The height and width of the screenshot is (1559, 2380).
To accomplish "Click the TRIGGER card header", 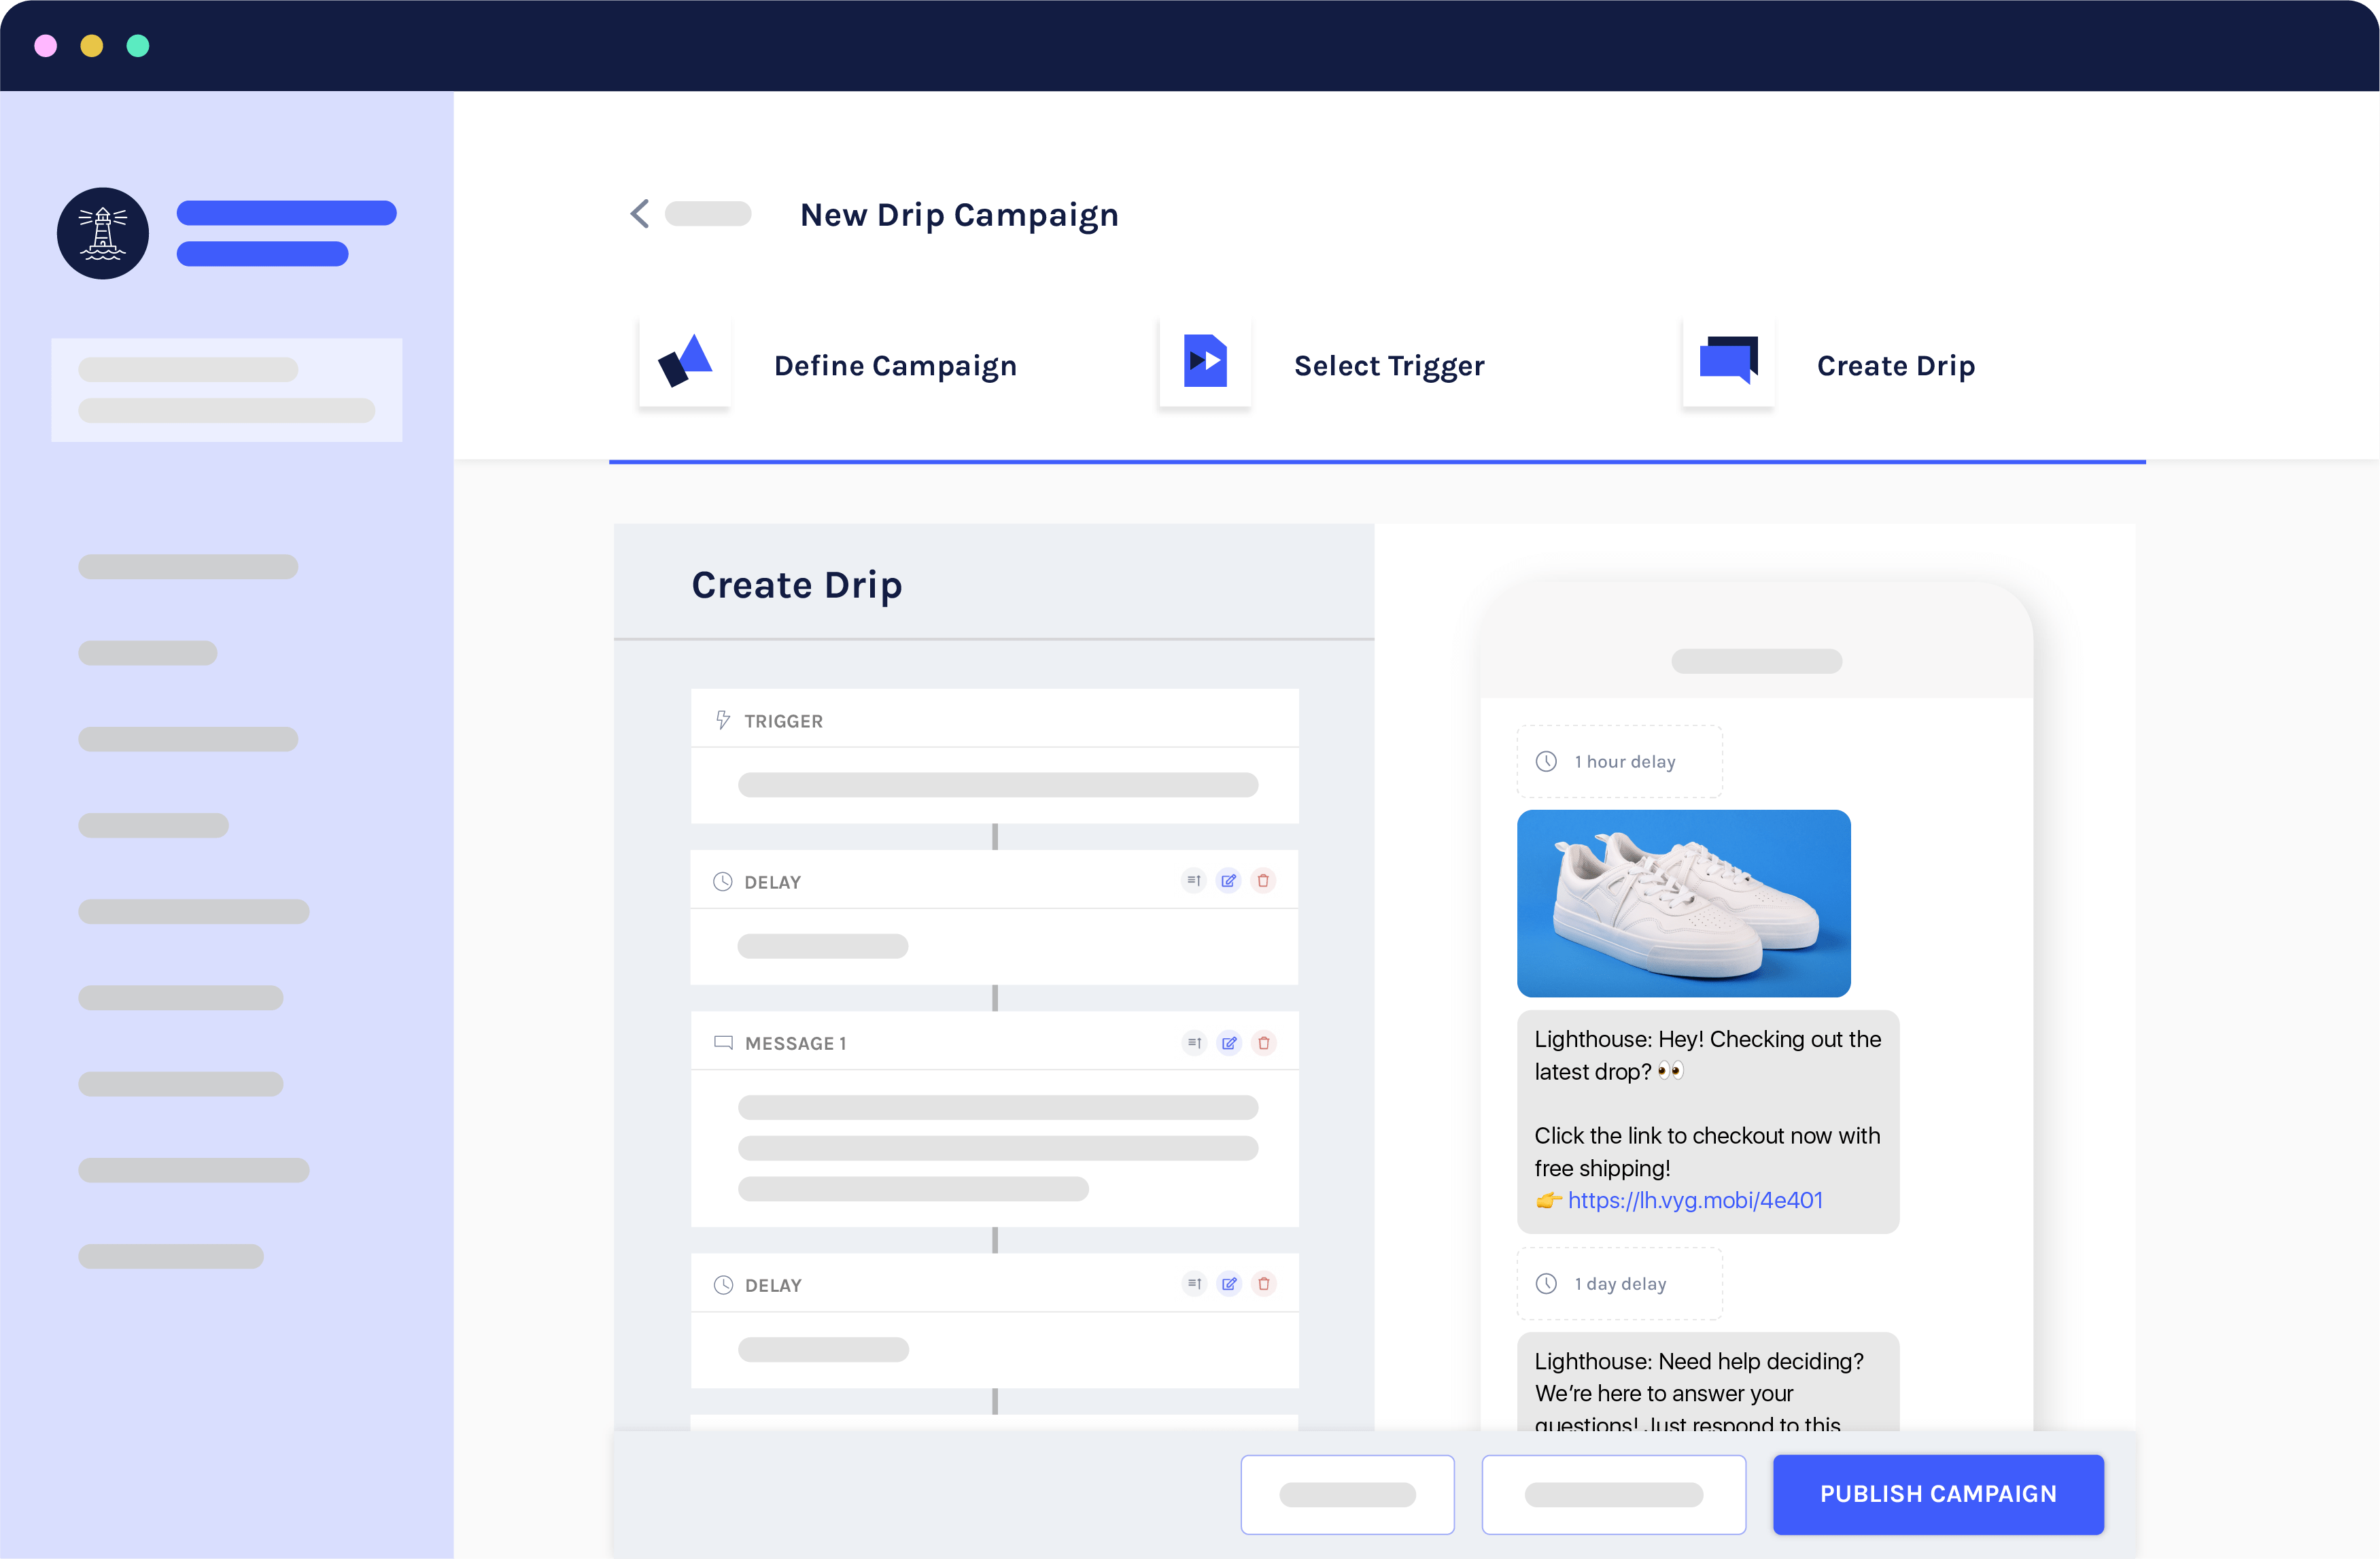I will pos(994,721).
